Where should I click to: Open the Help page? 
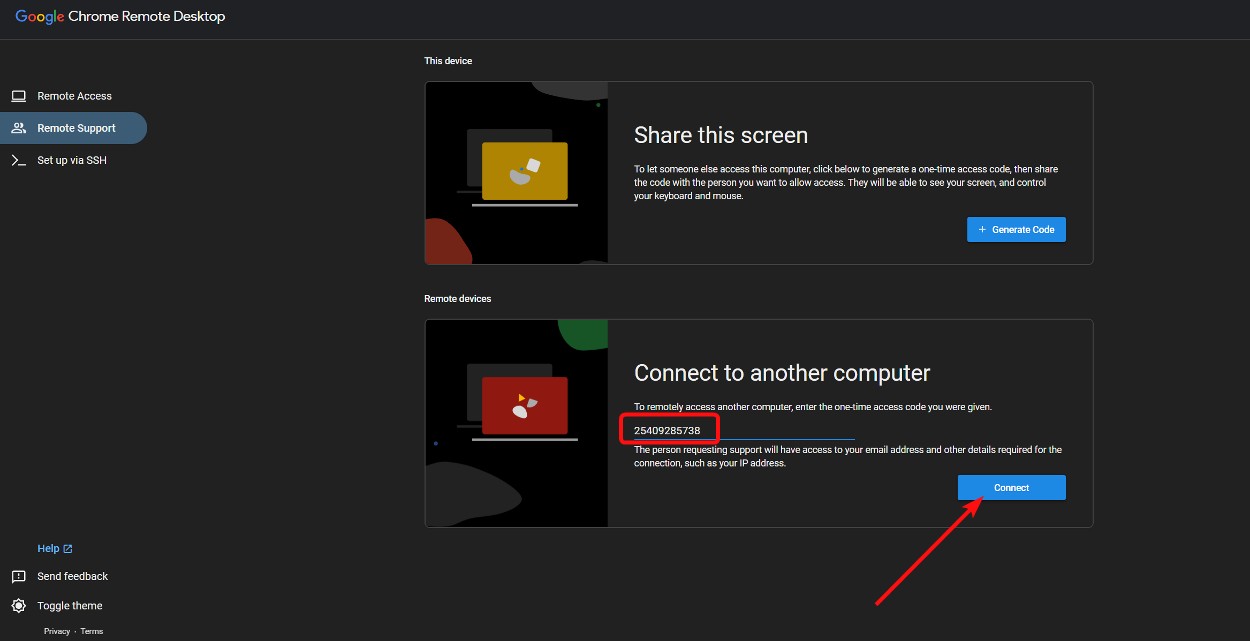48,548
